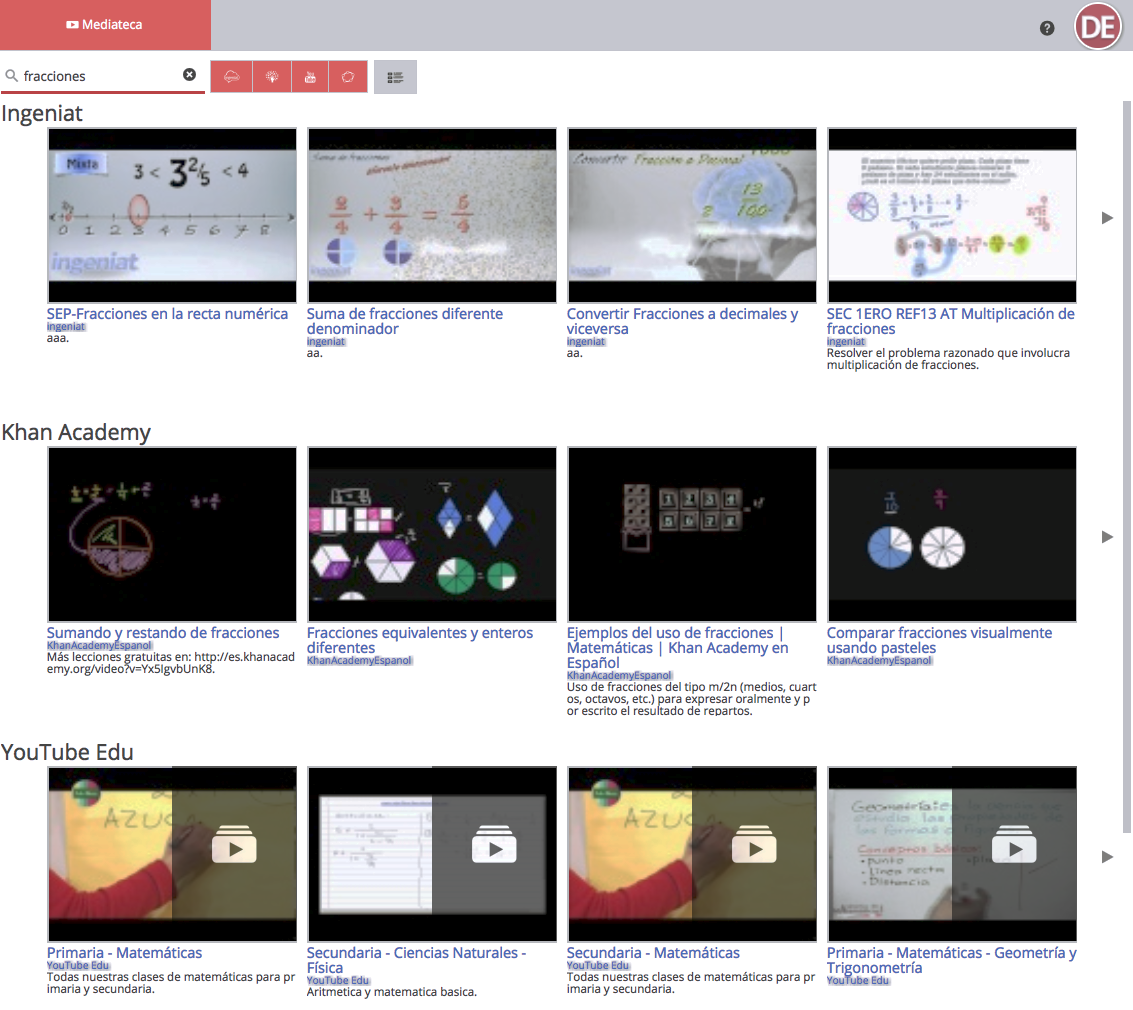Viewport: 1133px width, 1010px height.
Task: Open the DE user profile avatar
Action: (1096, 27)
